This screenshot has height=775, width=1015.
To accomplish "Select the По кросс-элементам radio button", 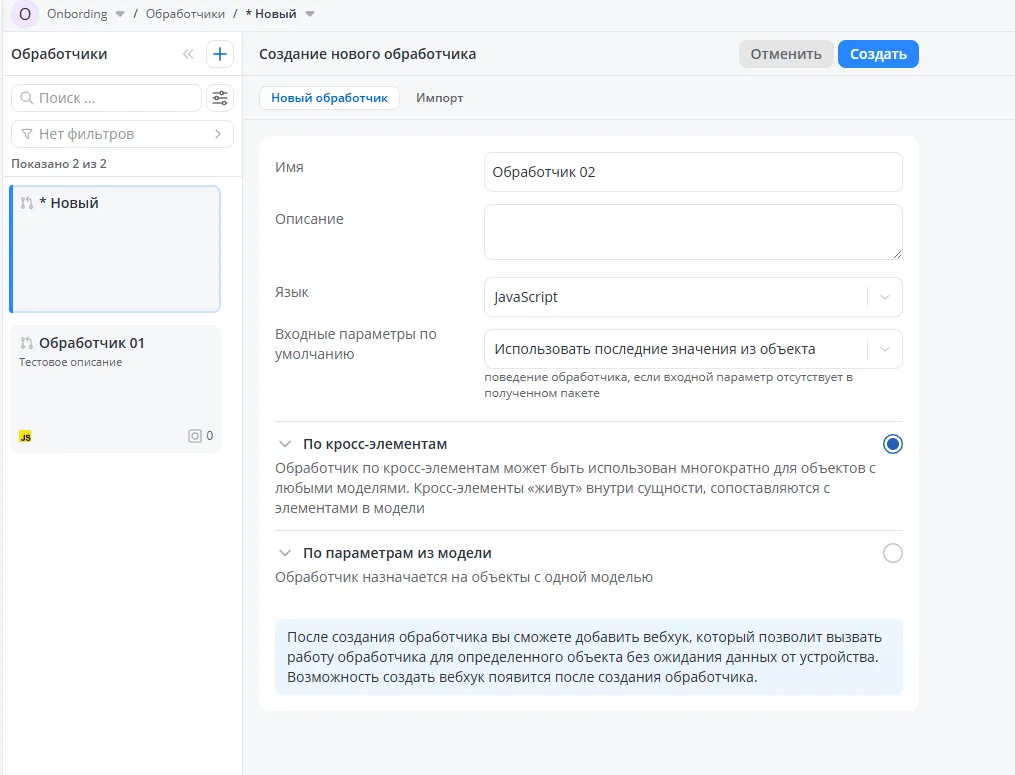I will tap(893, 443).
